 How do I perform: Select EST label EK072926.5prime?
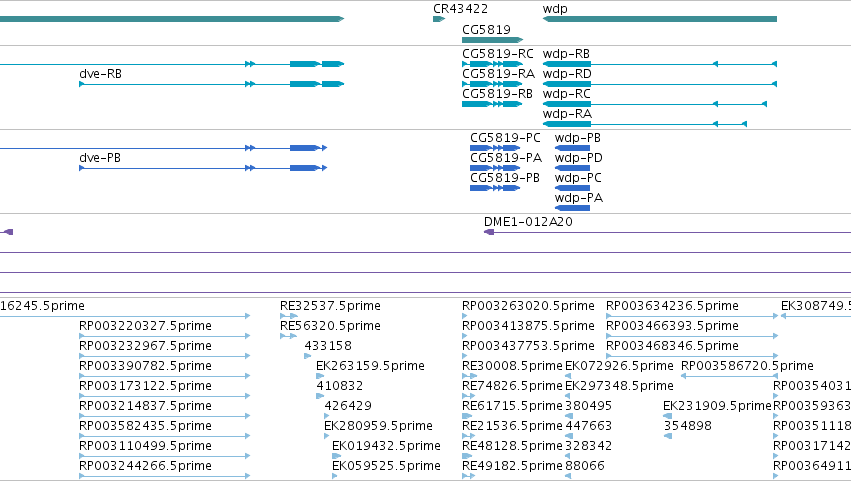click(619, 366)
